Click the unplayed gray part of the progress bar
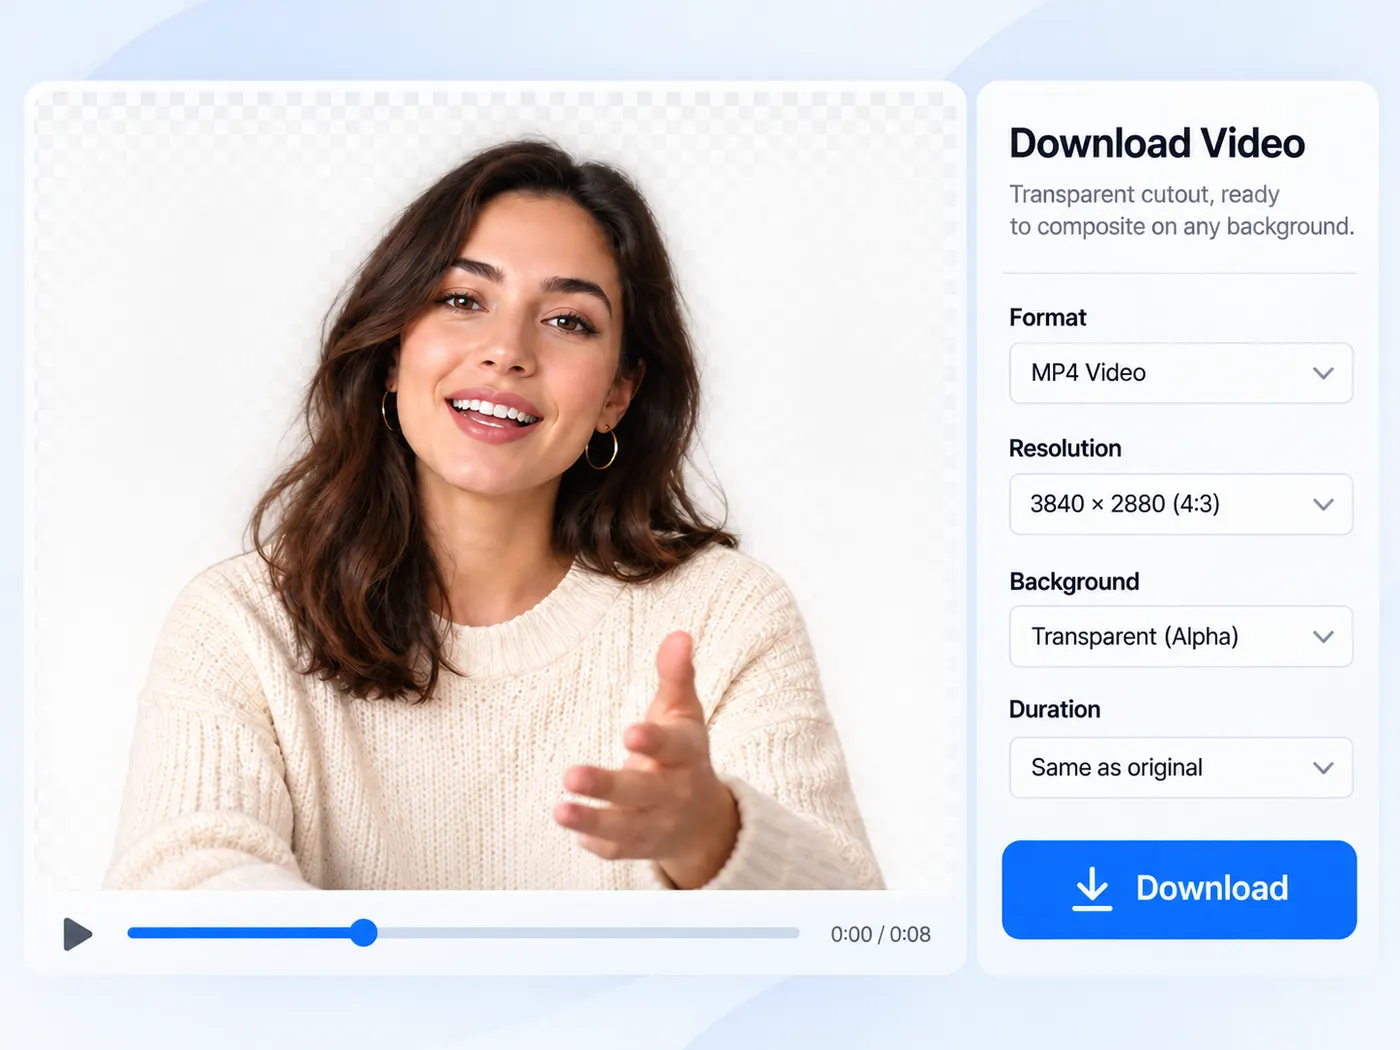Image resolution: width=1400 pixels, height=1050 pixels. tap(588, 933)
